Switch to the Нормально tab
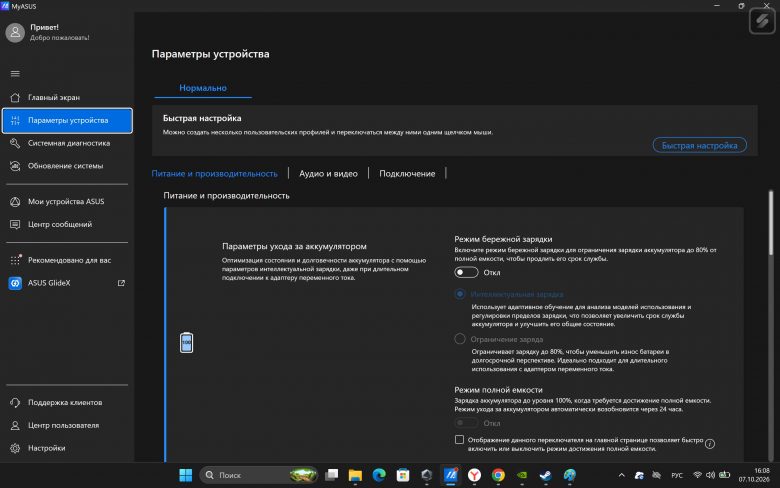780x488 pixels. point(203,88)
